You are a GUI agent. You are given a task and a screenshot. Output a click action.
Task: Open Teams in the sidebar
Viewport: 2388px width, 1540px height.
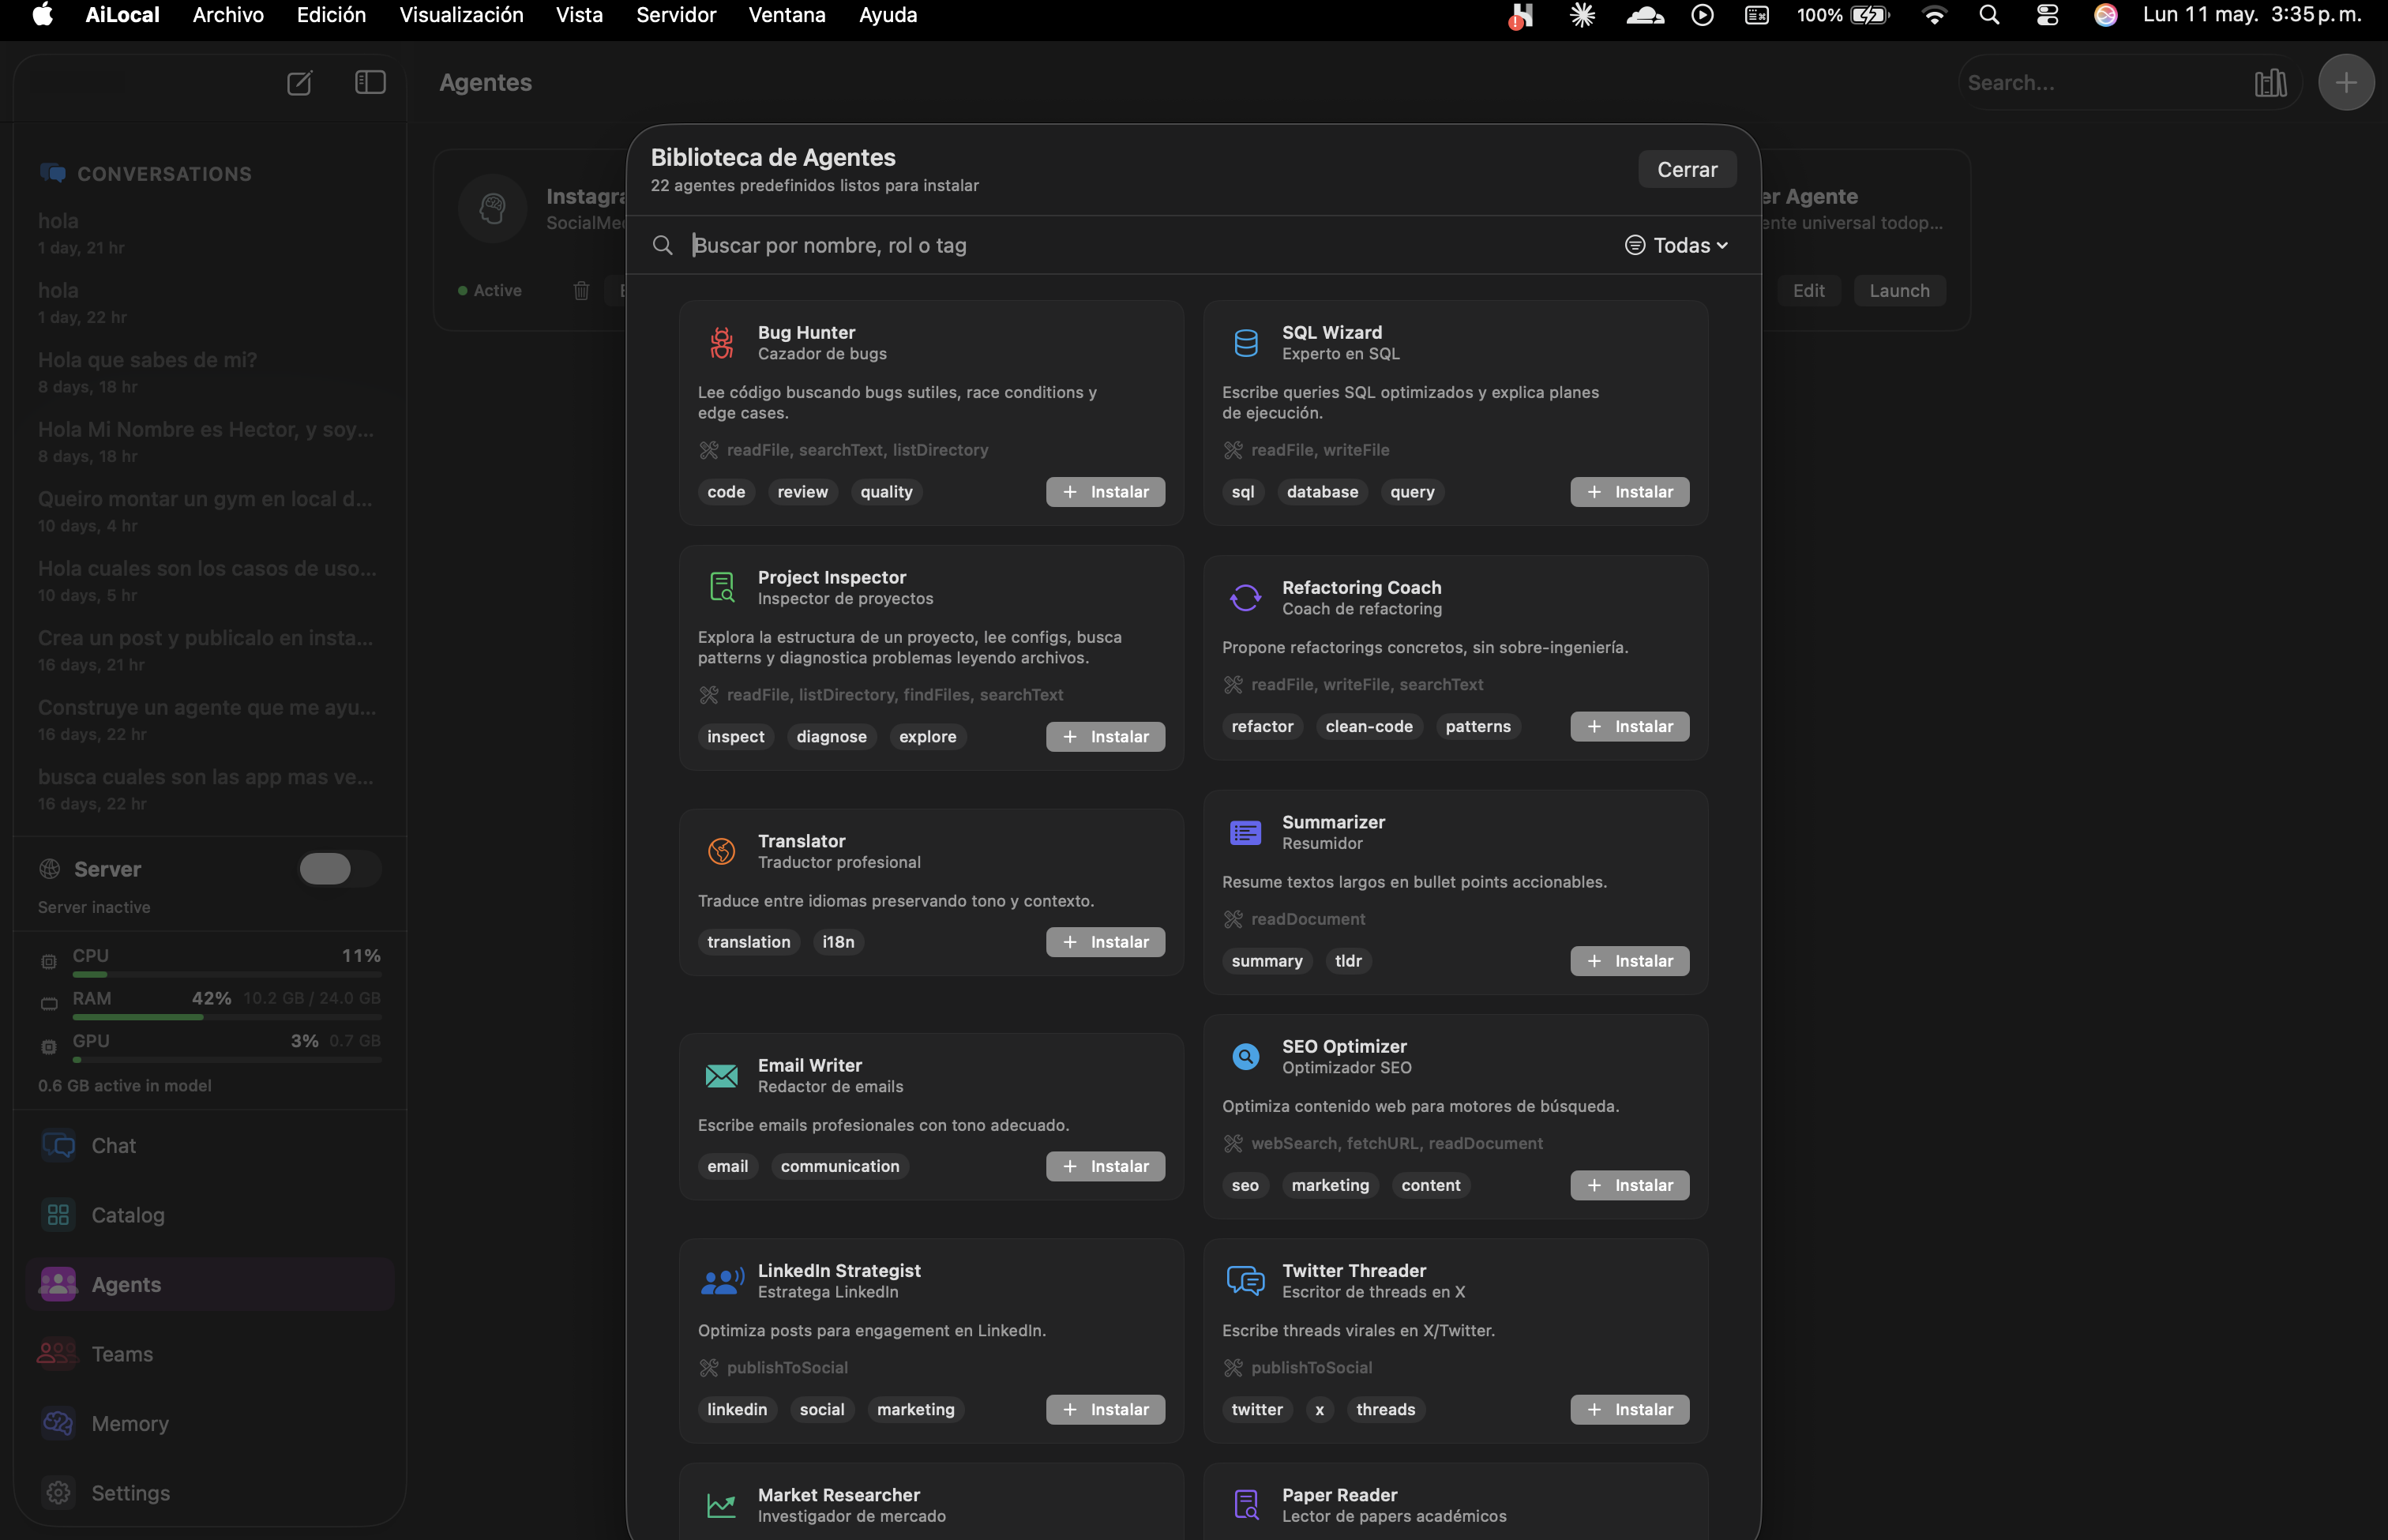210,1353
